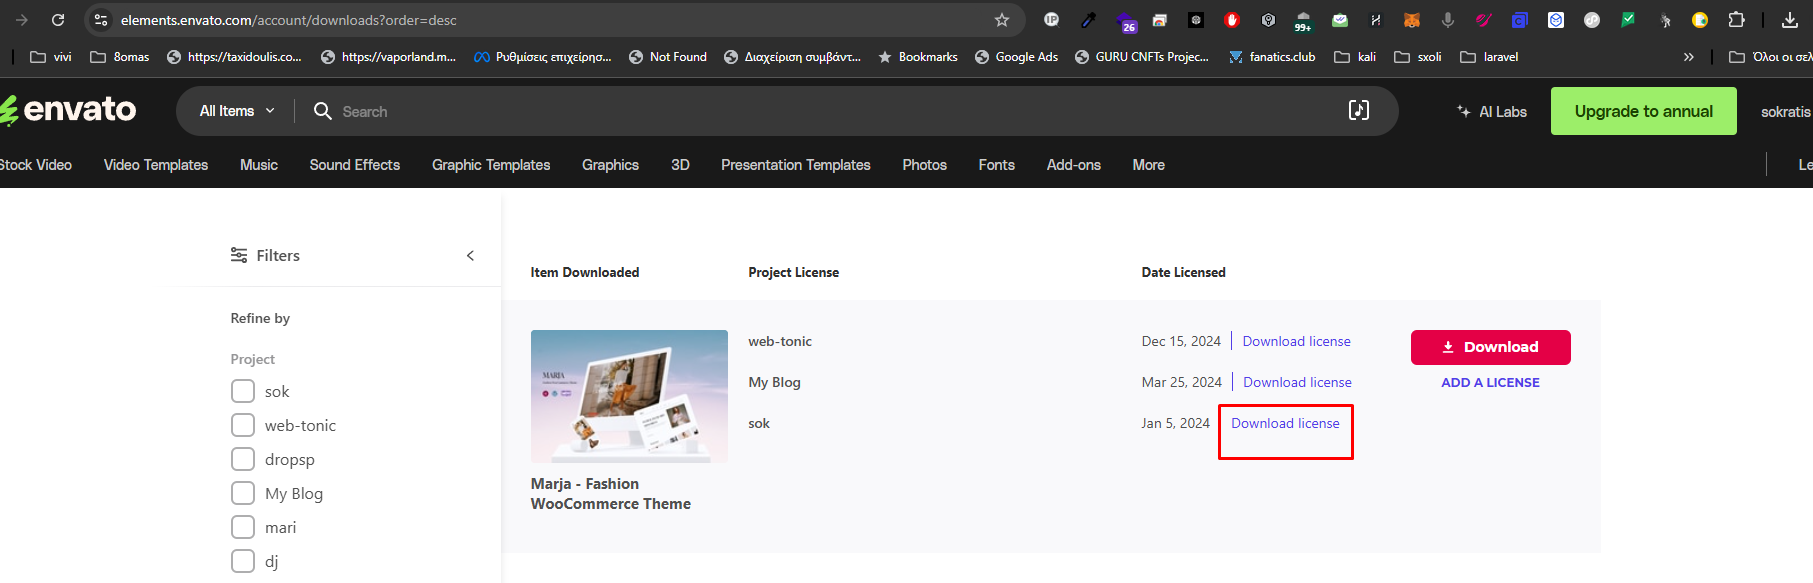The image size is (1813, 583).
Task: Open the pink swoosh extension icon
Action: click(x=1484, y=20)
